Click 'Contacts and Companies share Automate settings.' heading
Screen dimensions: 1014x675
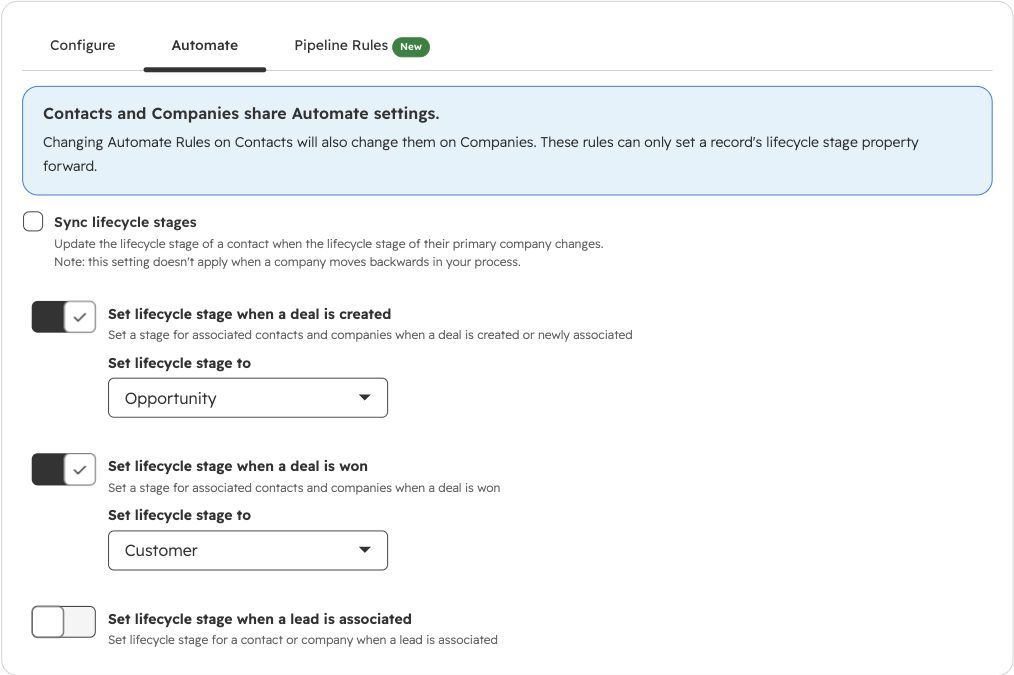click(x=241, y=114)
